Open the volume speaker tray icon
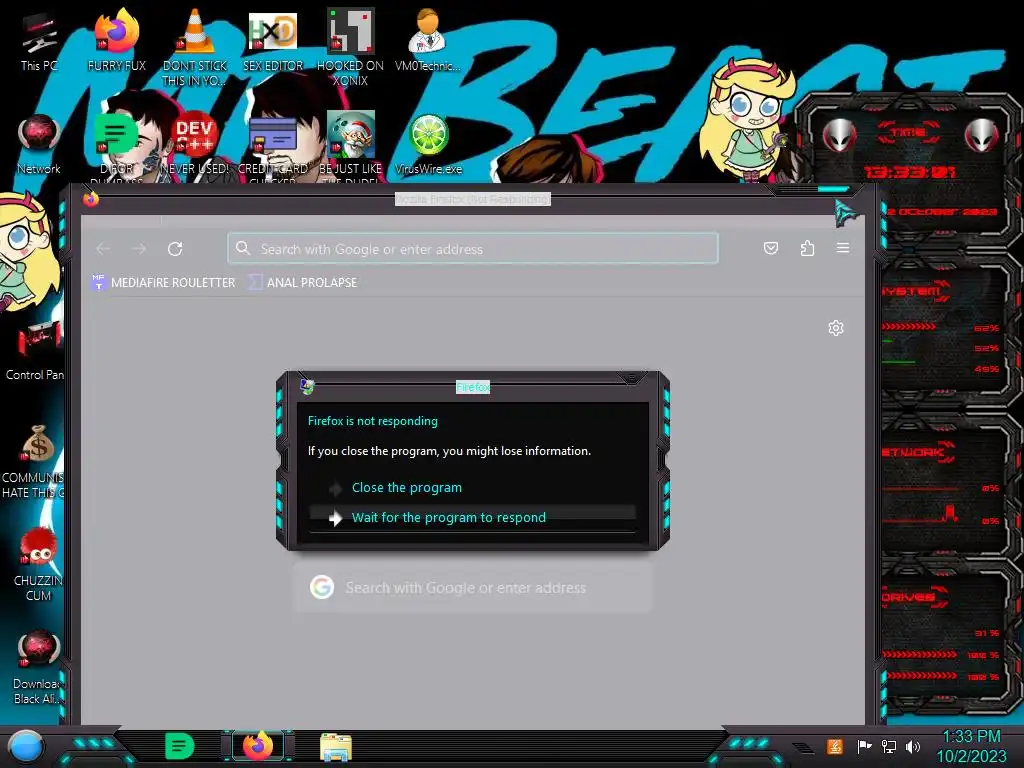The image size is (1024, 768). tap(913, 746)
